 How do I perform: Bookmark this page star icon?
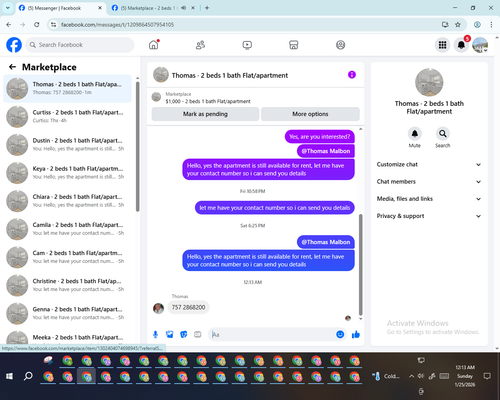pyautogui.click(x=458, y=25)
